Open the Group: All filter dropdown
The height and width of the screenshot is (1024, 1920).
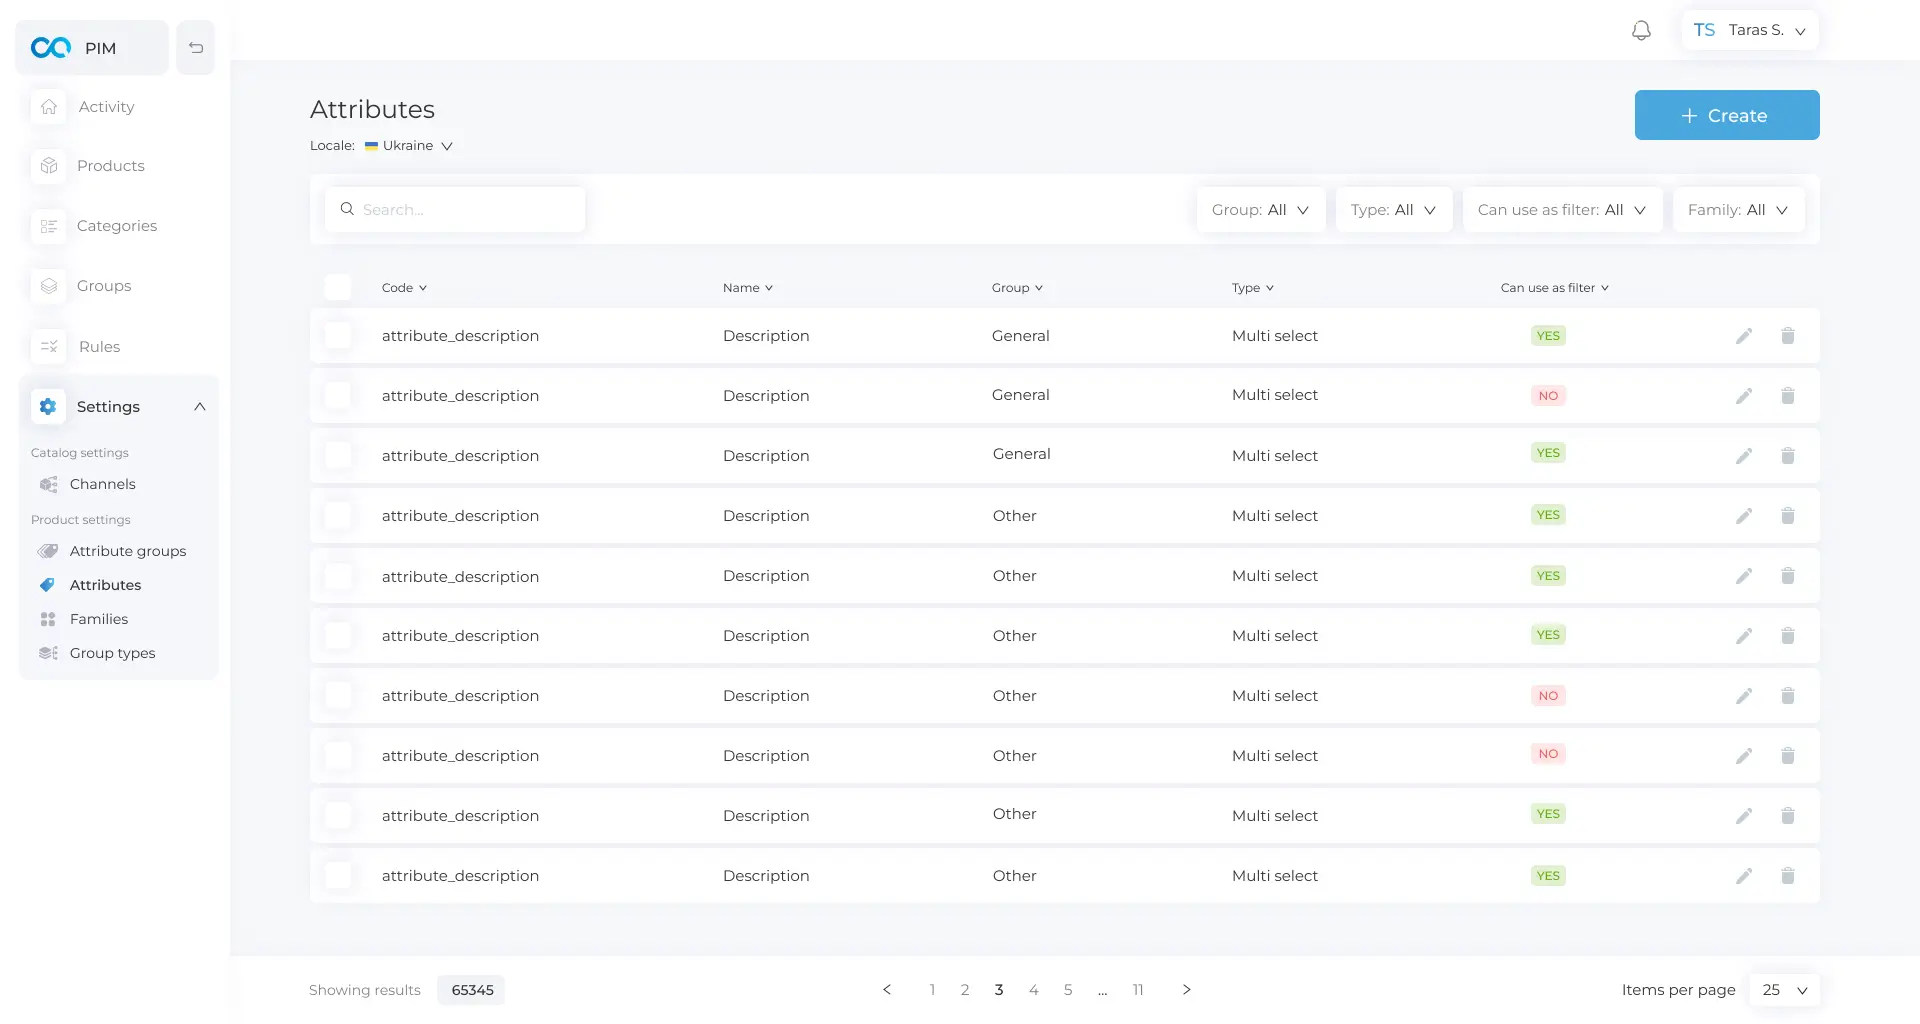click(1260, 210)
